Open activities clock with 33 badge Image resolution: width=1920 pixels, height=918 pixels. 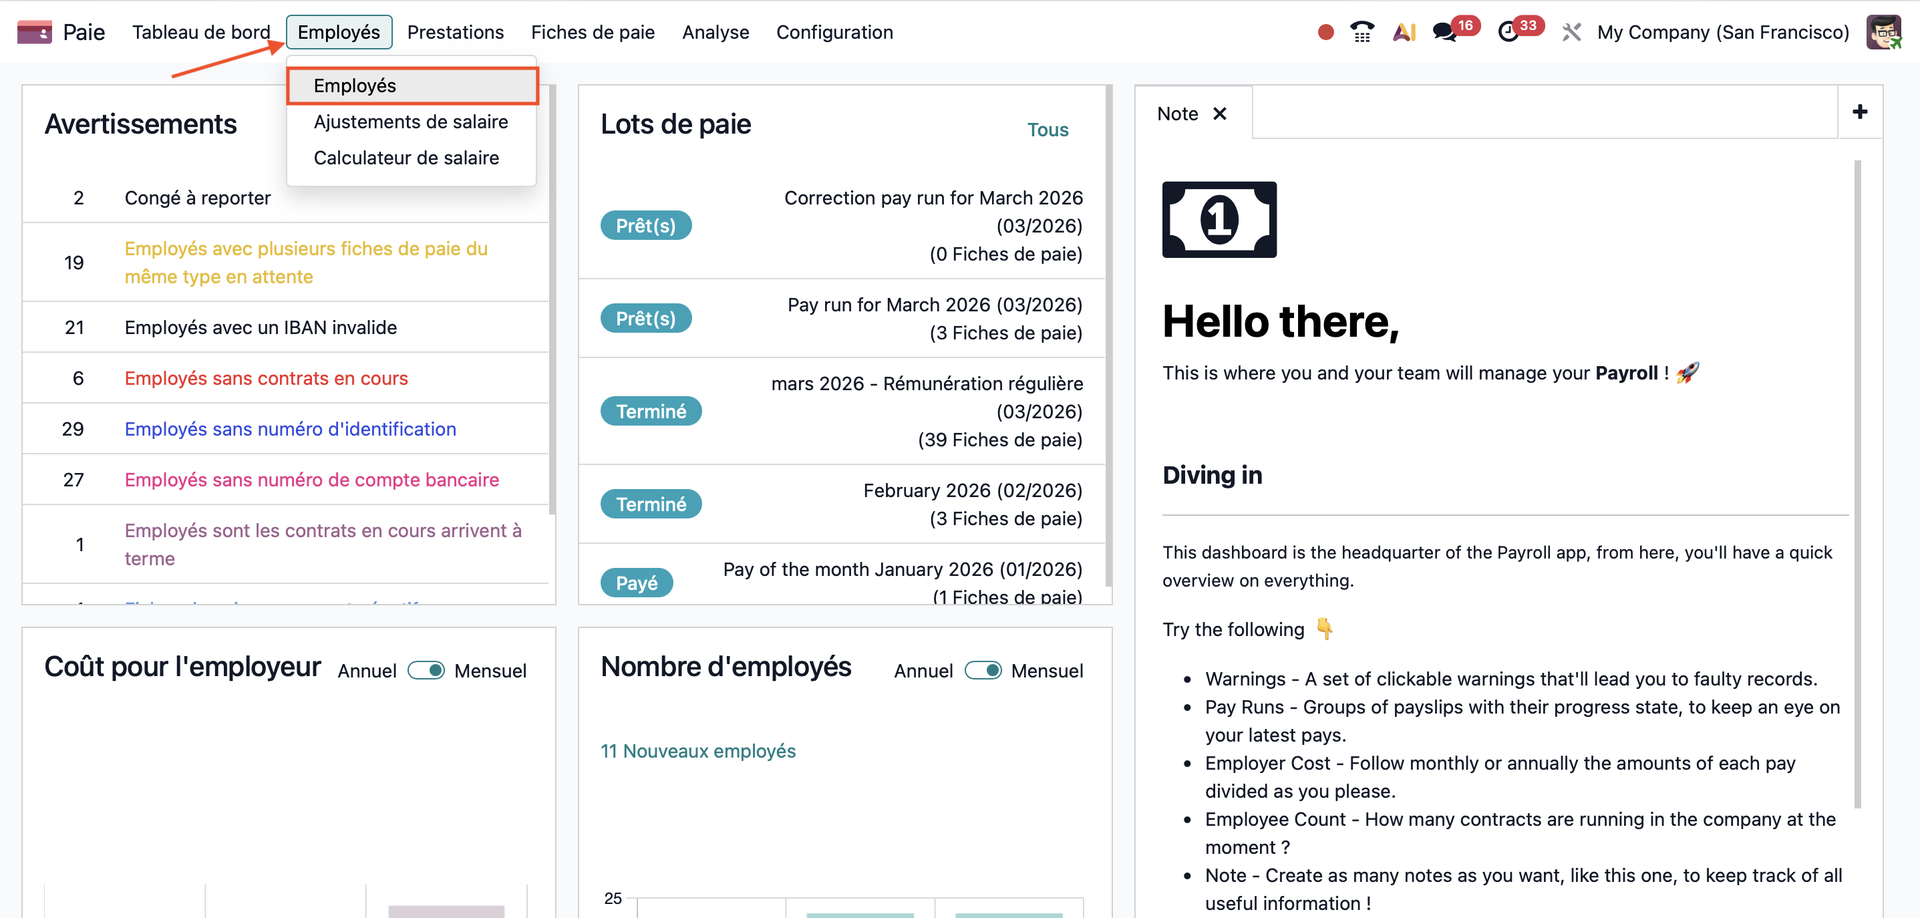(1509, 32)
